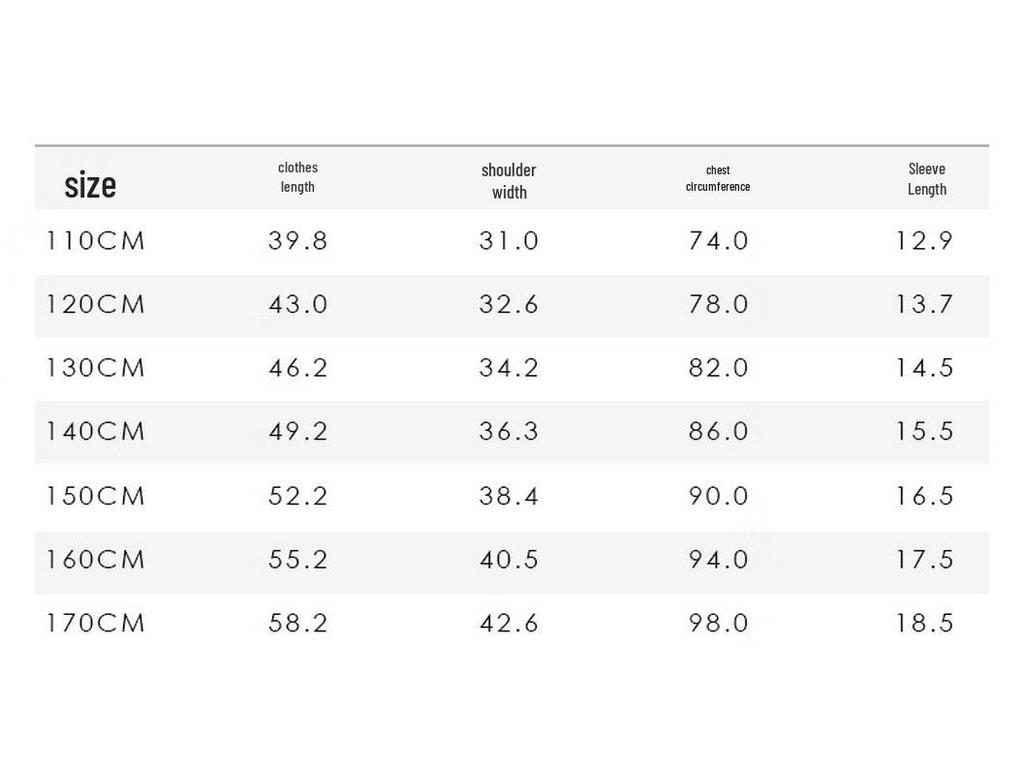Click clothes length value 39.8
This screenshot has height=768, width=1024.
coord(298,241)
